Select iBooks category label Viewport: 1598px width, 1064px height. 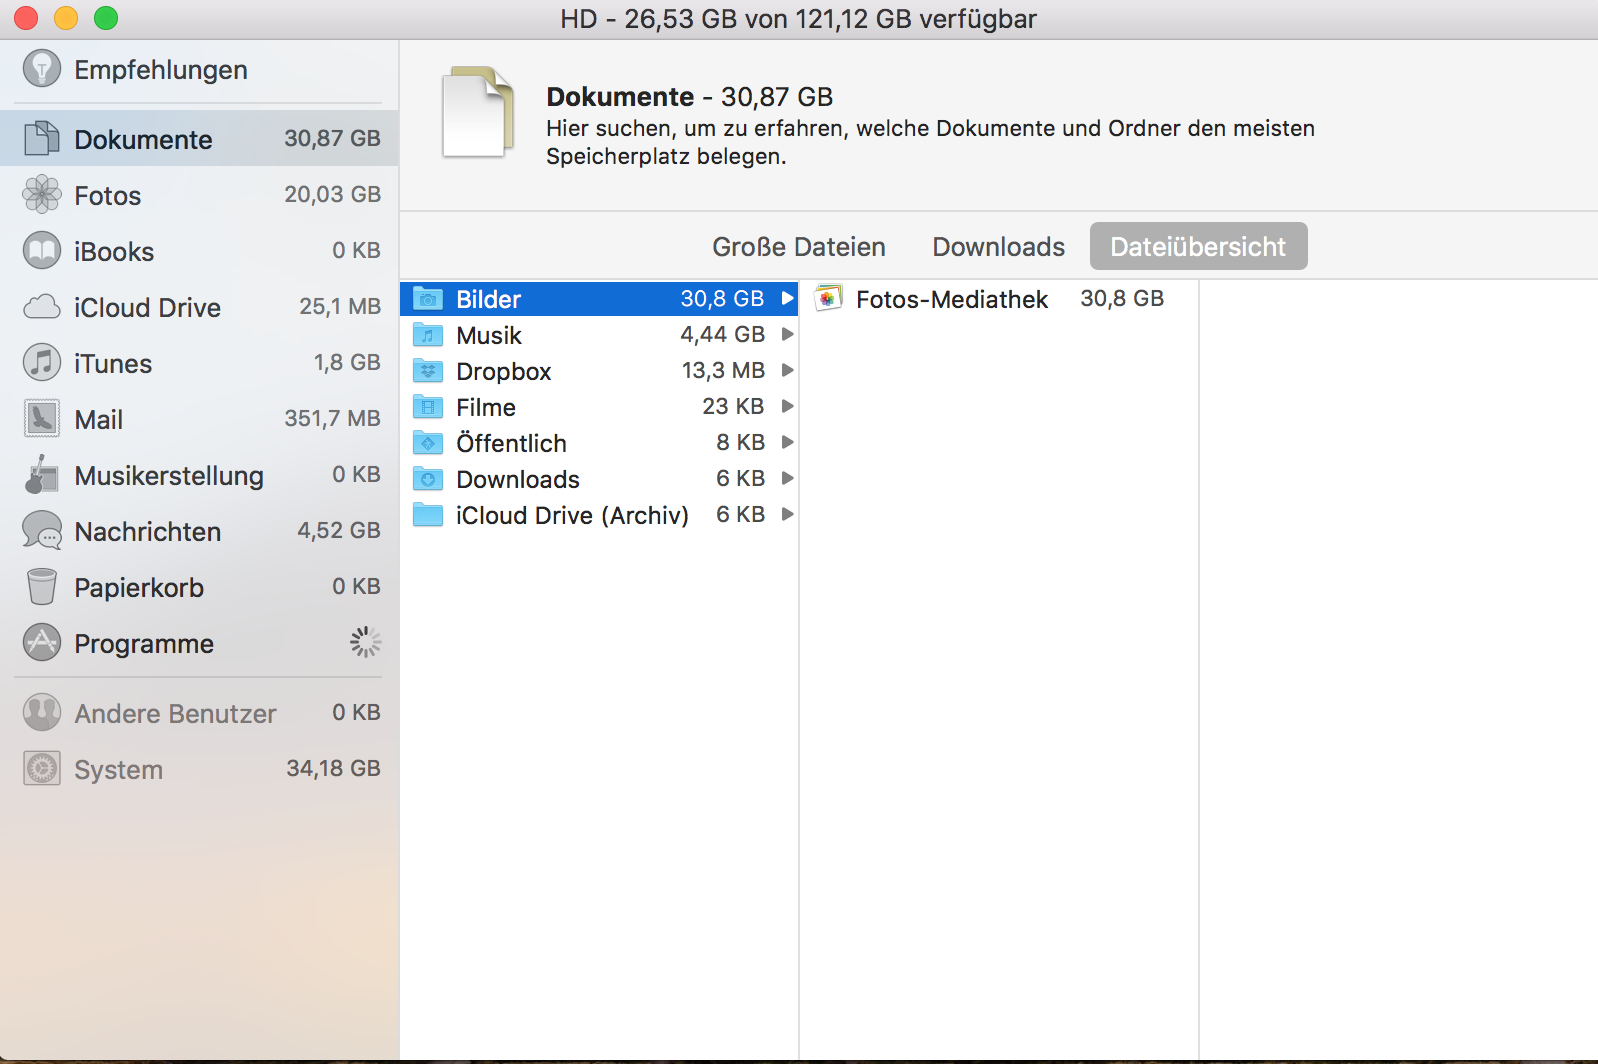click(x=114, y=251)
